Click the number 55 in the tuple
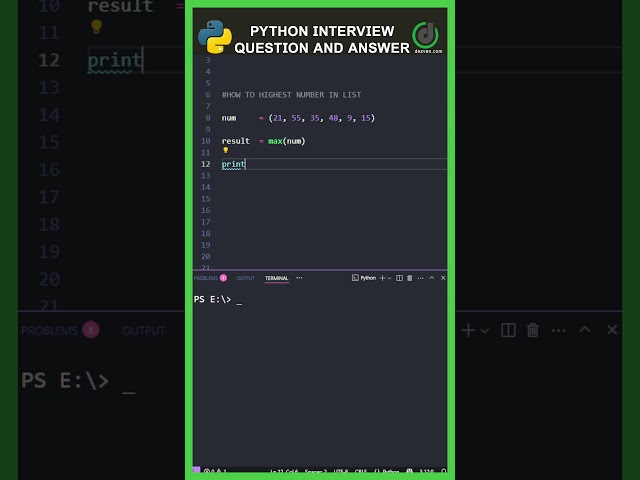The height and width of the screenshot is (480, 640). (296, 118)
